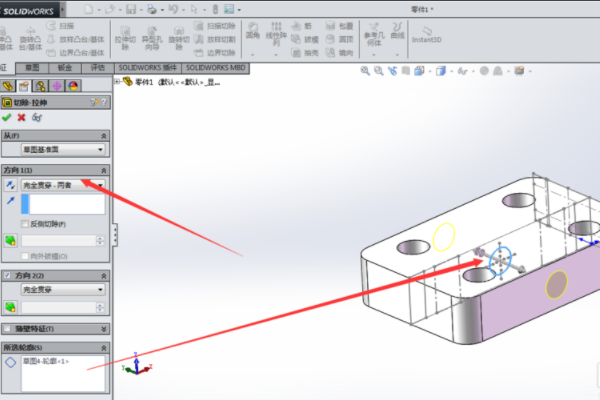Click the 曲线 curves tool
Image resolution: width=600 pixels, height=400 pixels.
click(398, 31)
